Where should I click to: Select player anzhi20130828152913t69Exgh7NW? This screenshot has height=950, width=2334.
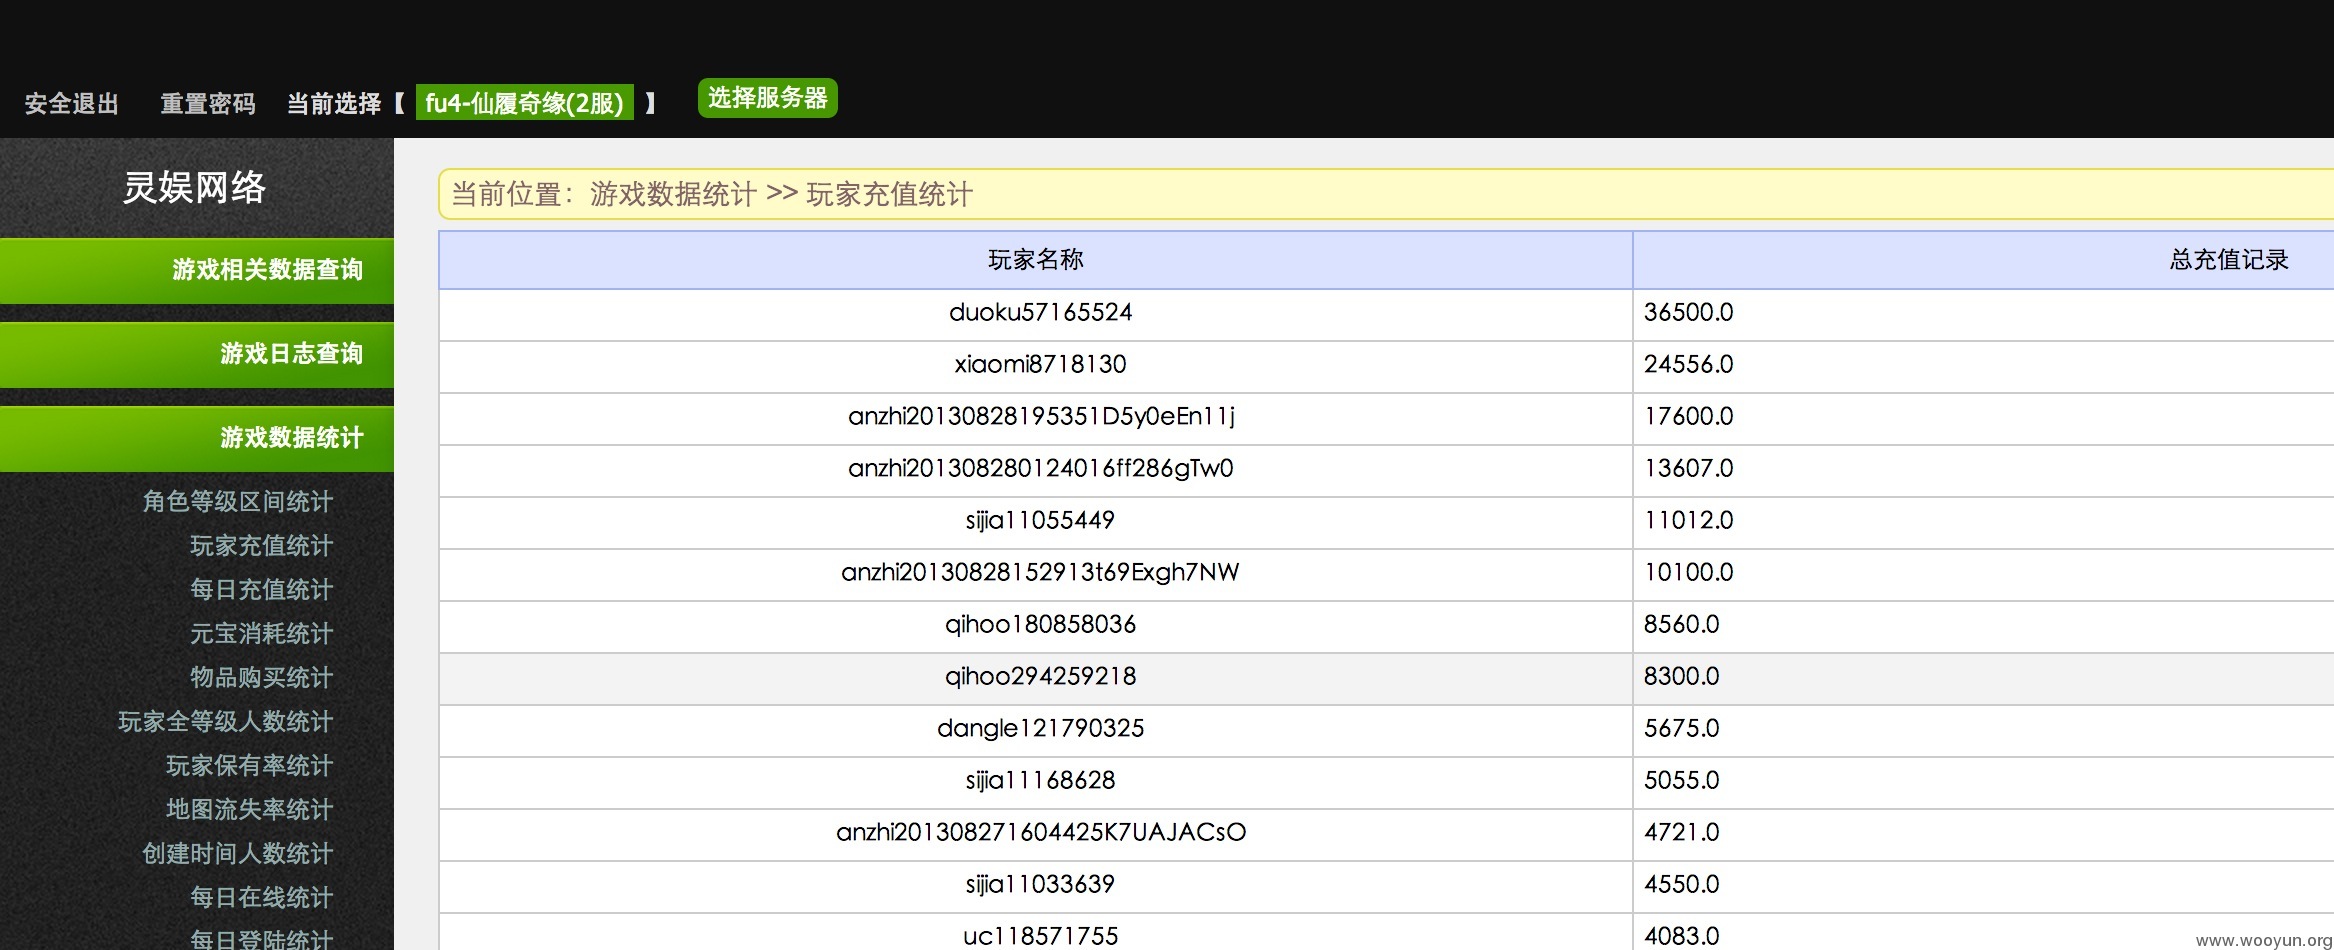[1040, 572]
